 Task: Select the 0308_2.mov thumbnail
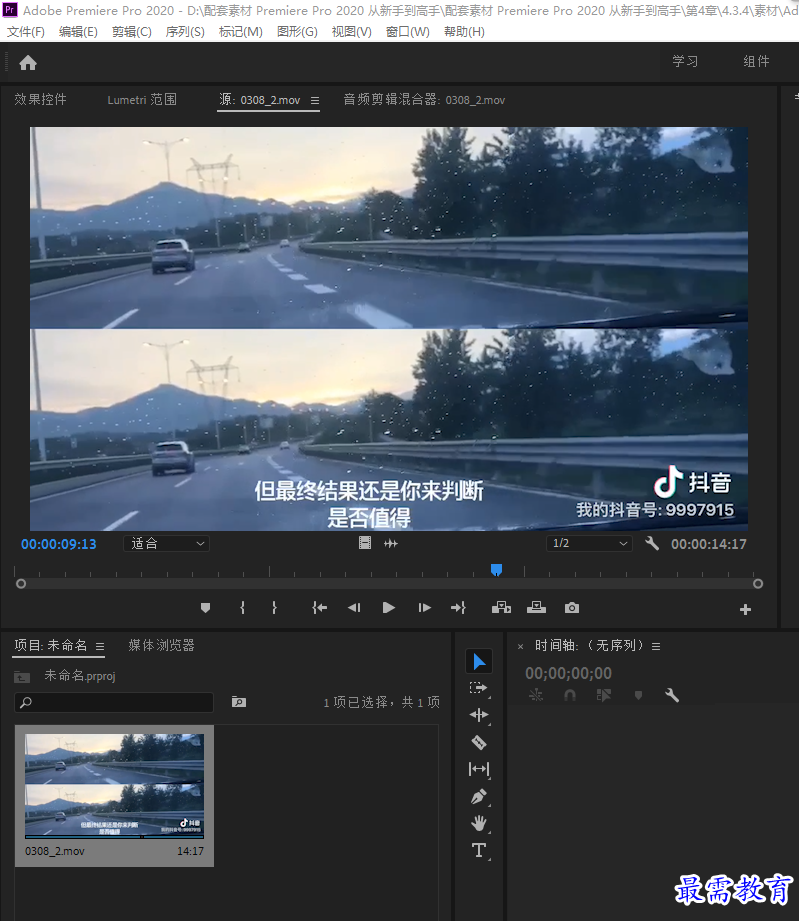click(115, 785)
